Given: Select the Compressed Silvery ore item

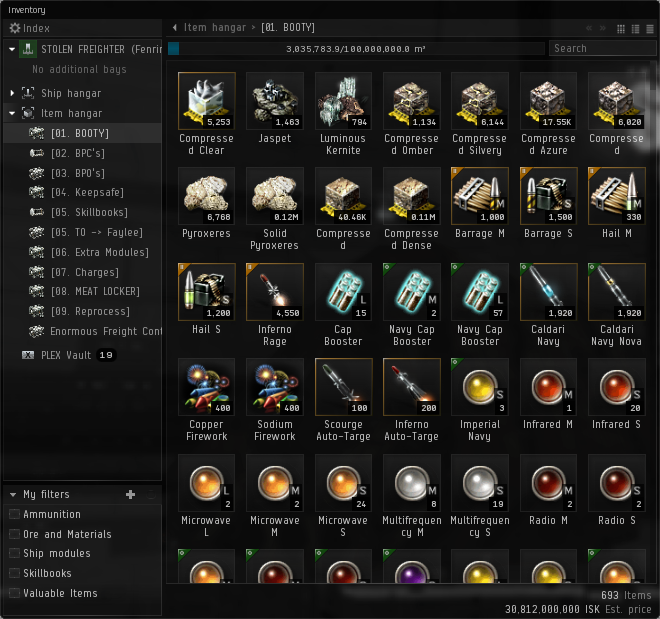Looking at the screenshot, I should click(x=480, y=101).
